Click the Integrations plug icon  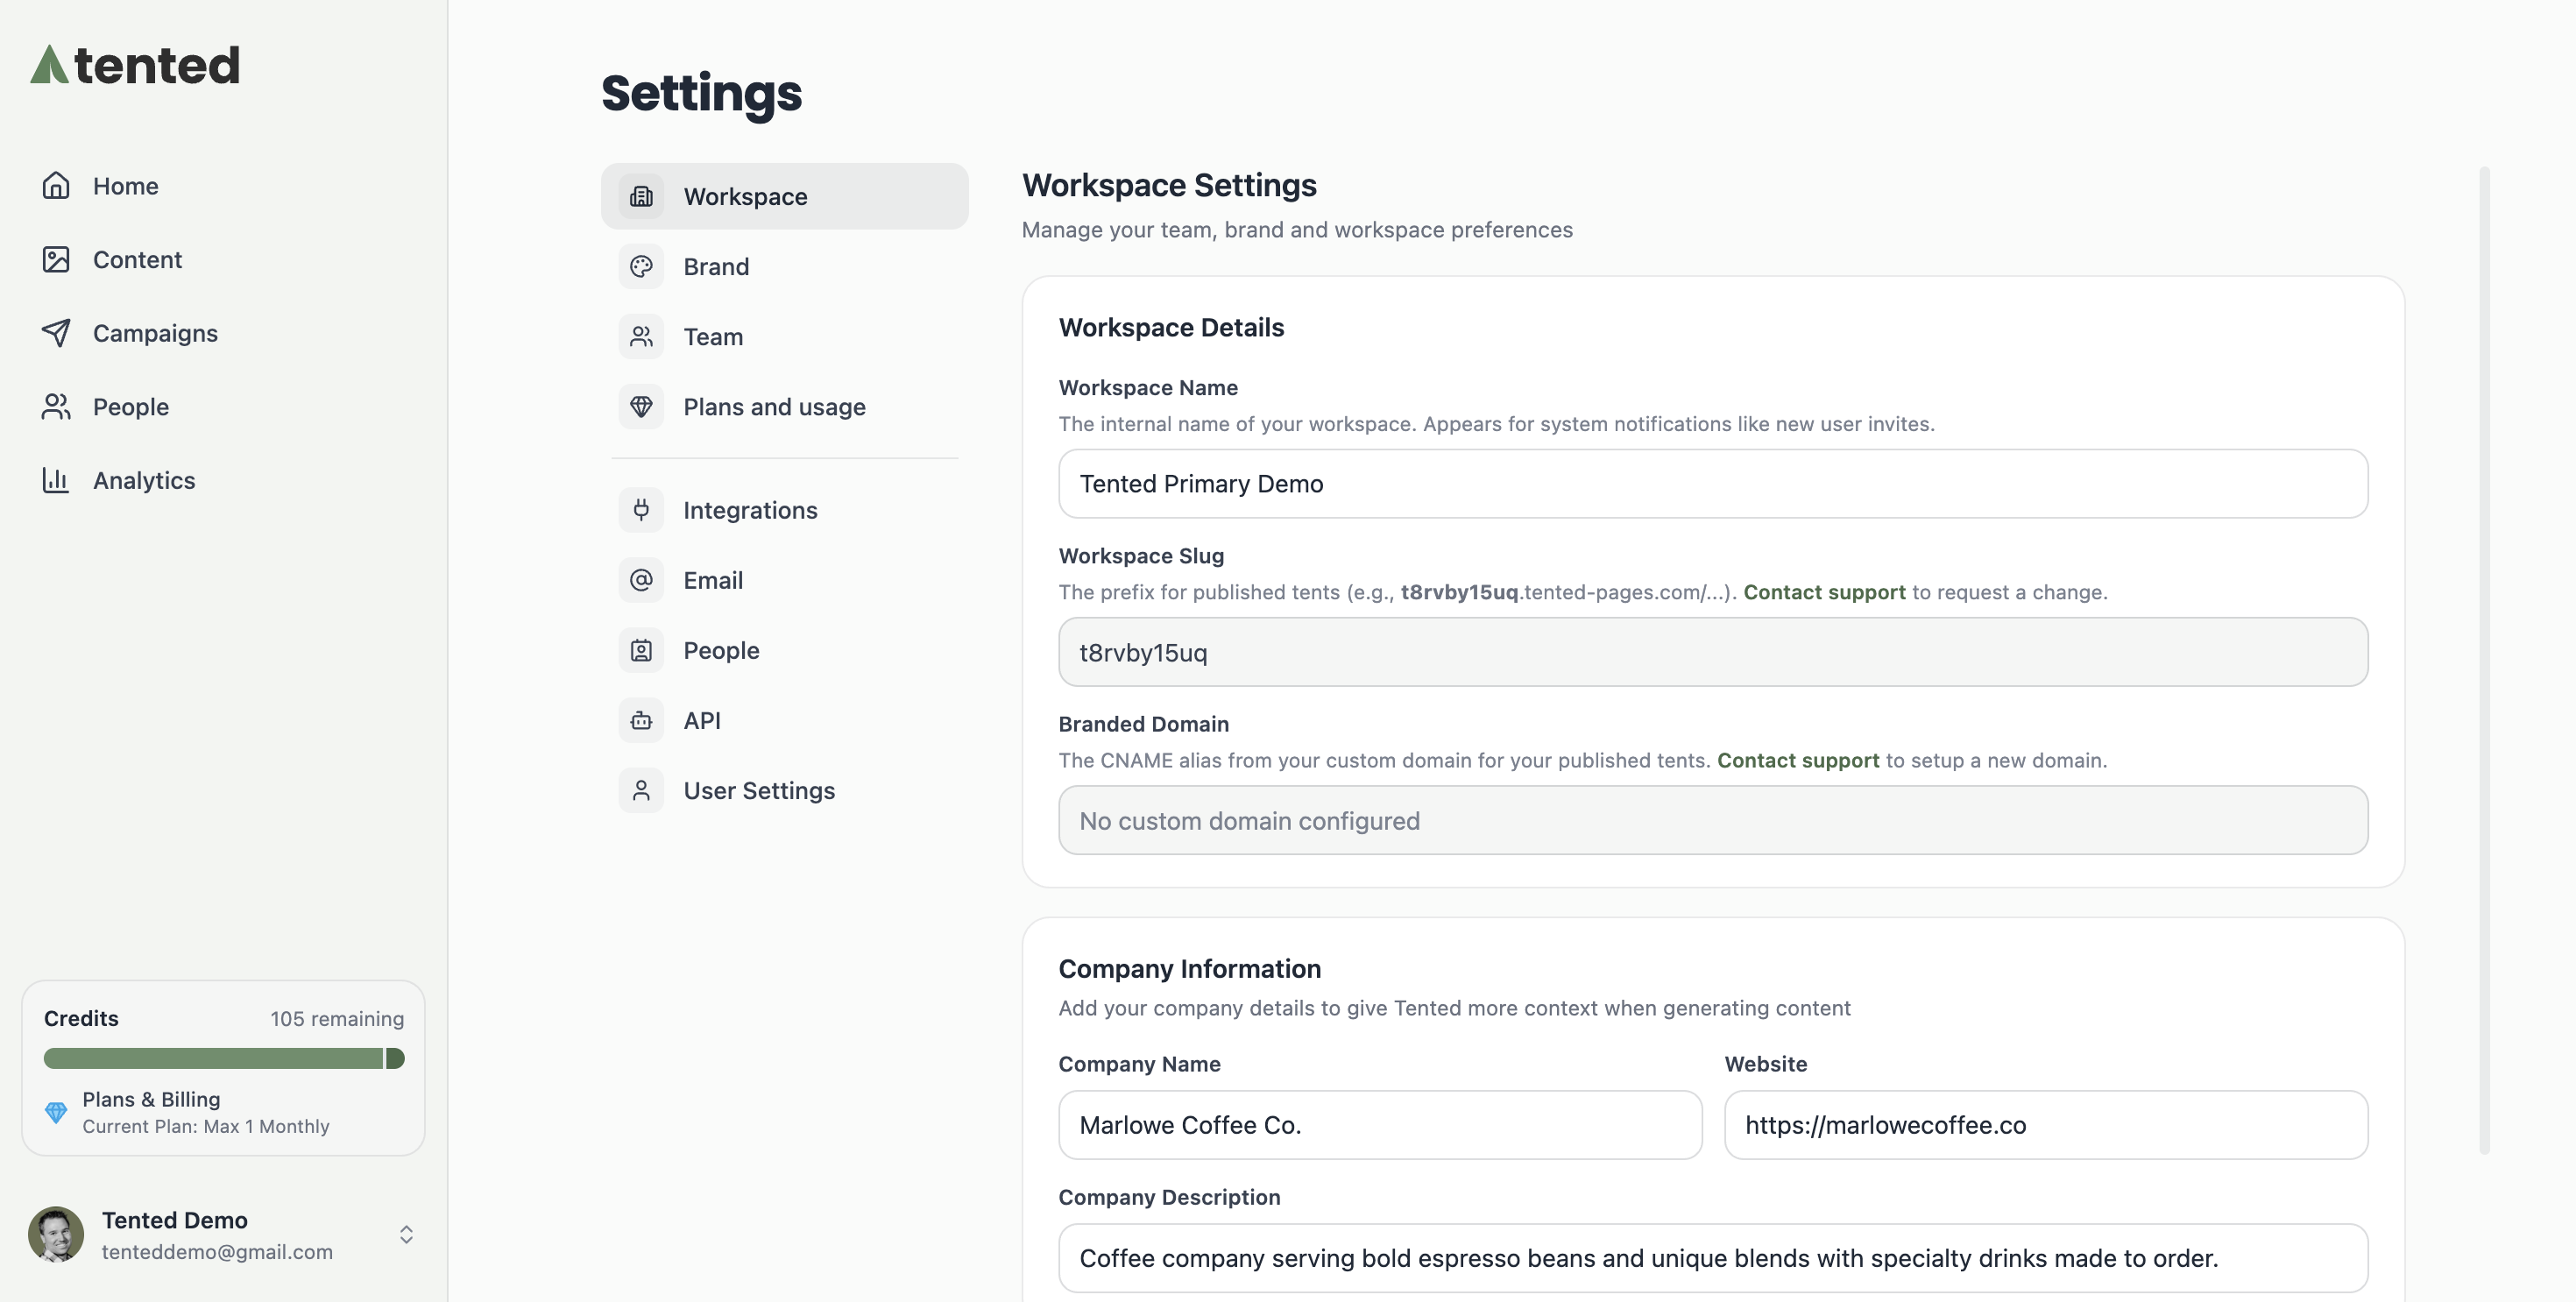pyautogui.click(x=641, y=510)
